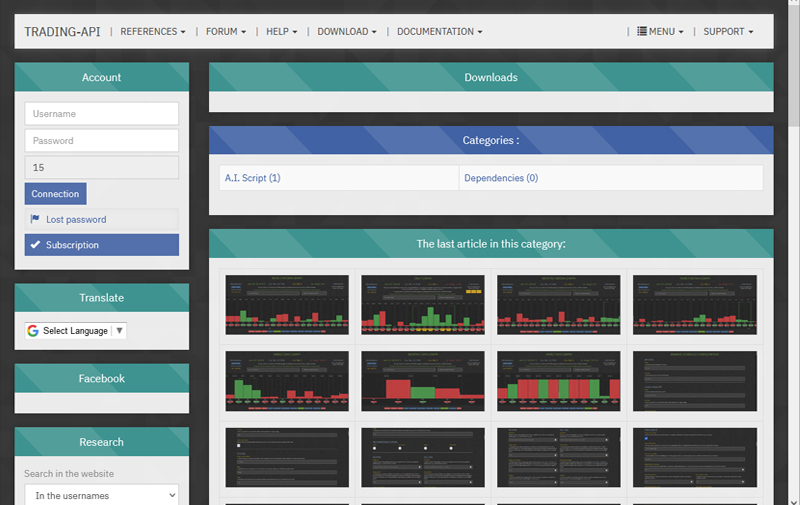Focus the Password field
The image size is (800, 505).
101,141
